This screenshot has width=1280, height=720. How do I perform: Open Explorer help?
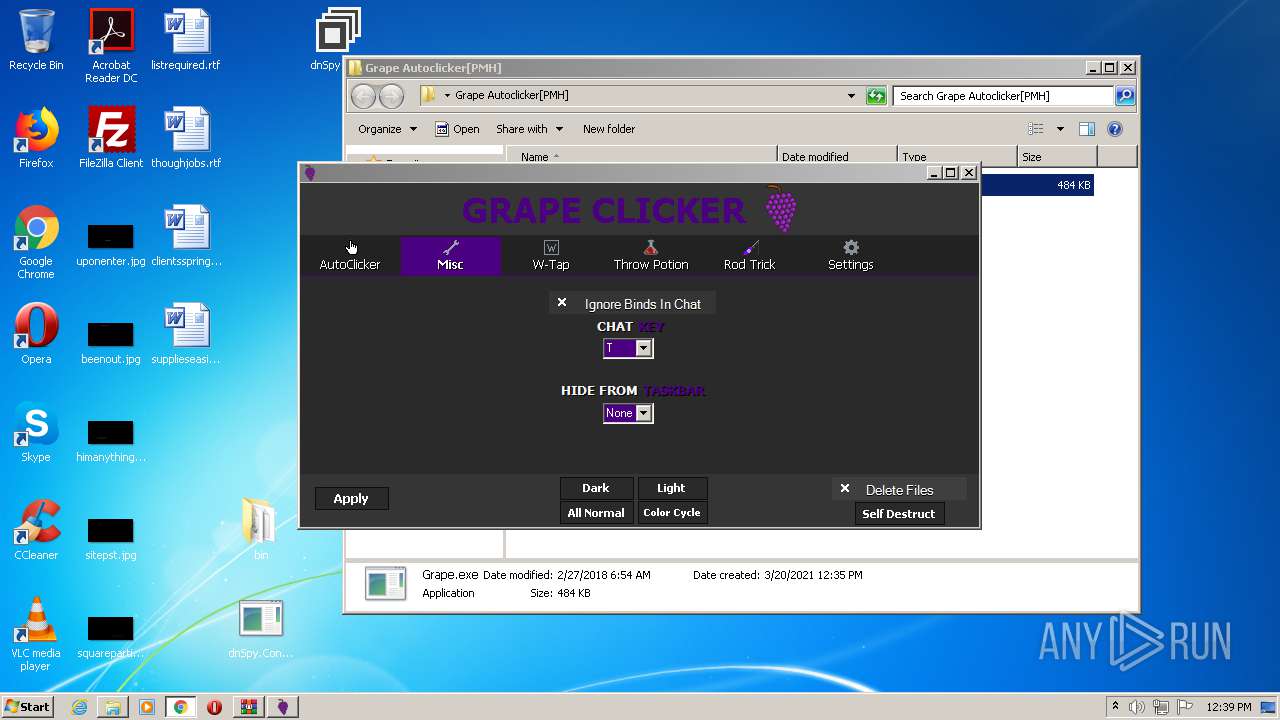(x=1115, y=129)
